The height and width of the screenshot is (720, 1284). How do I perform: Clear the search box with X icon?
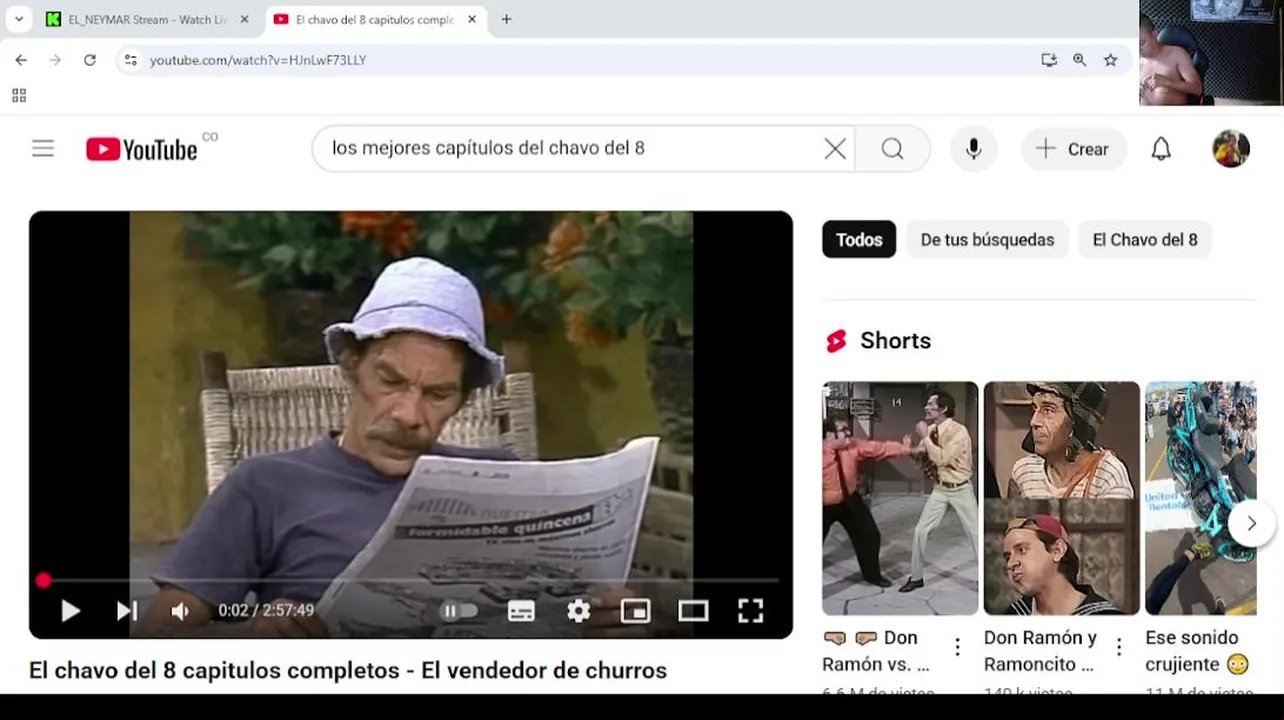(835, 149)
